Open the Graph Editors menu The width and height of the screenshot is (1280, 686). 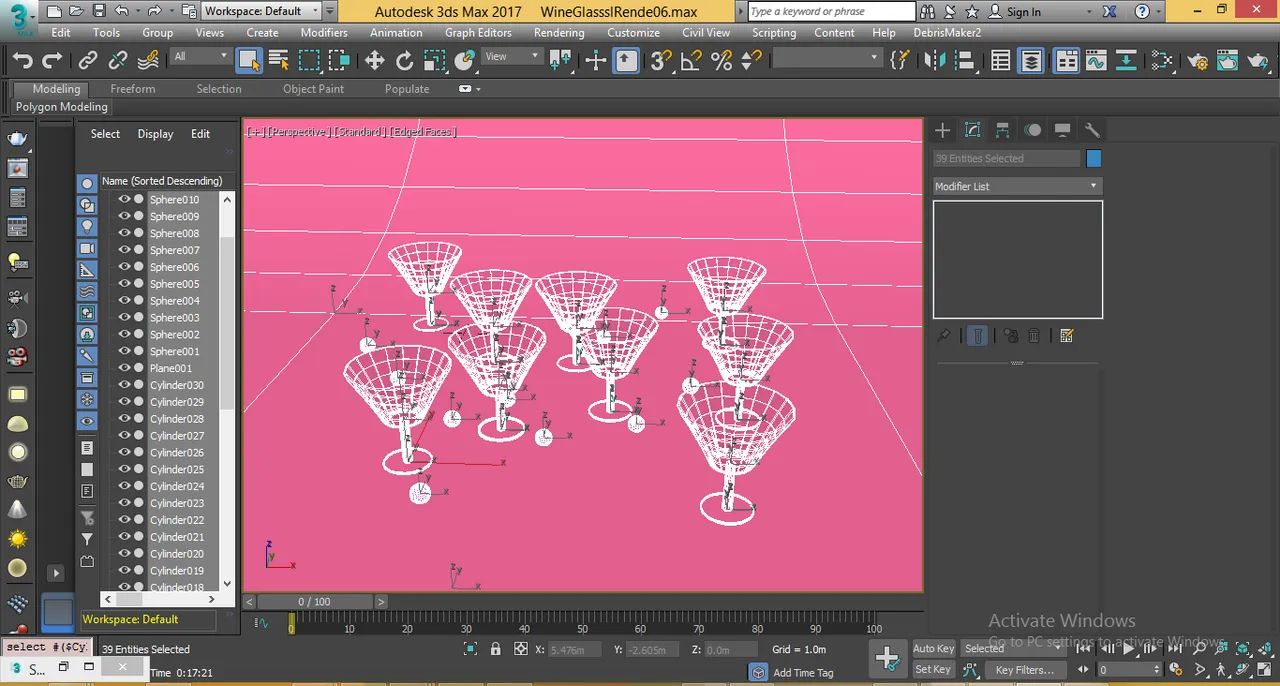pyautogui.click(x=478, y=32)
